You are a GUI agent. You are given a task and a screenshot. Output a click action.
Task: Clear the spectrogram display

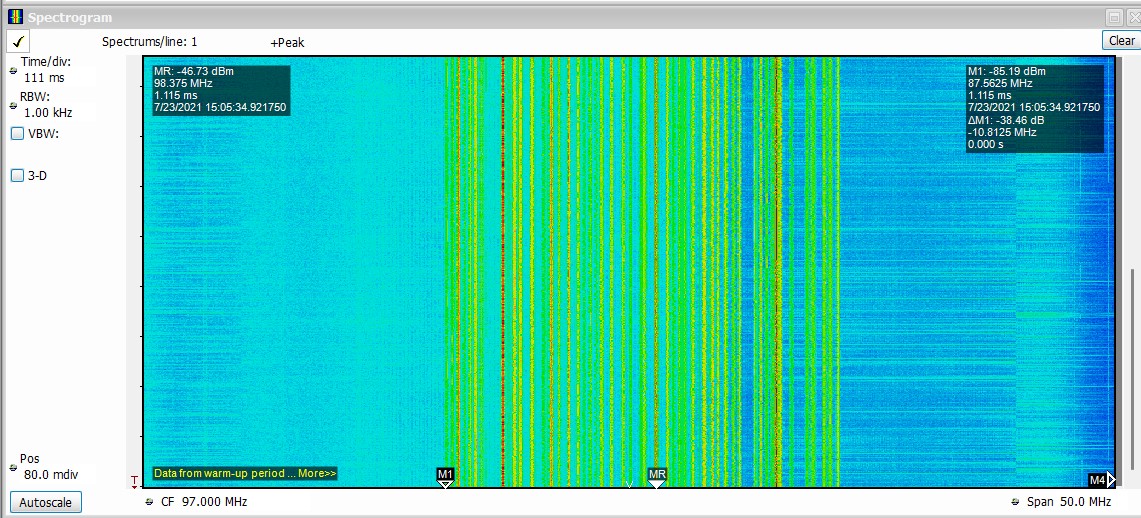coord(1121,41)
